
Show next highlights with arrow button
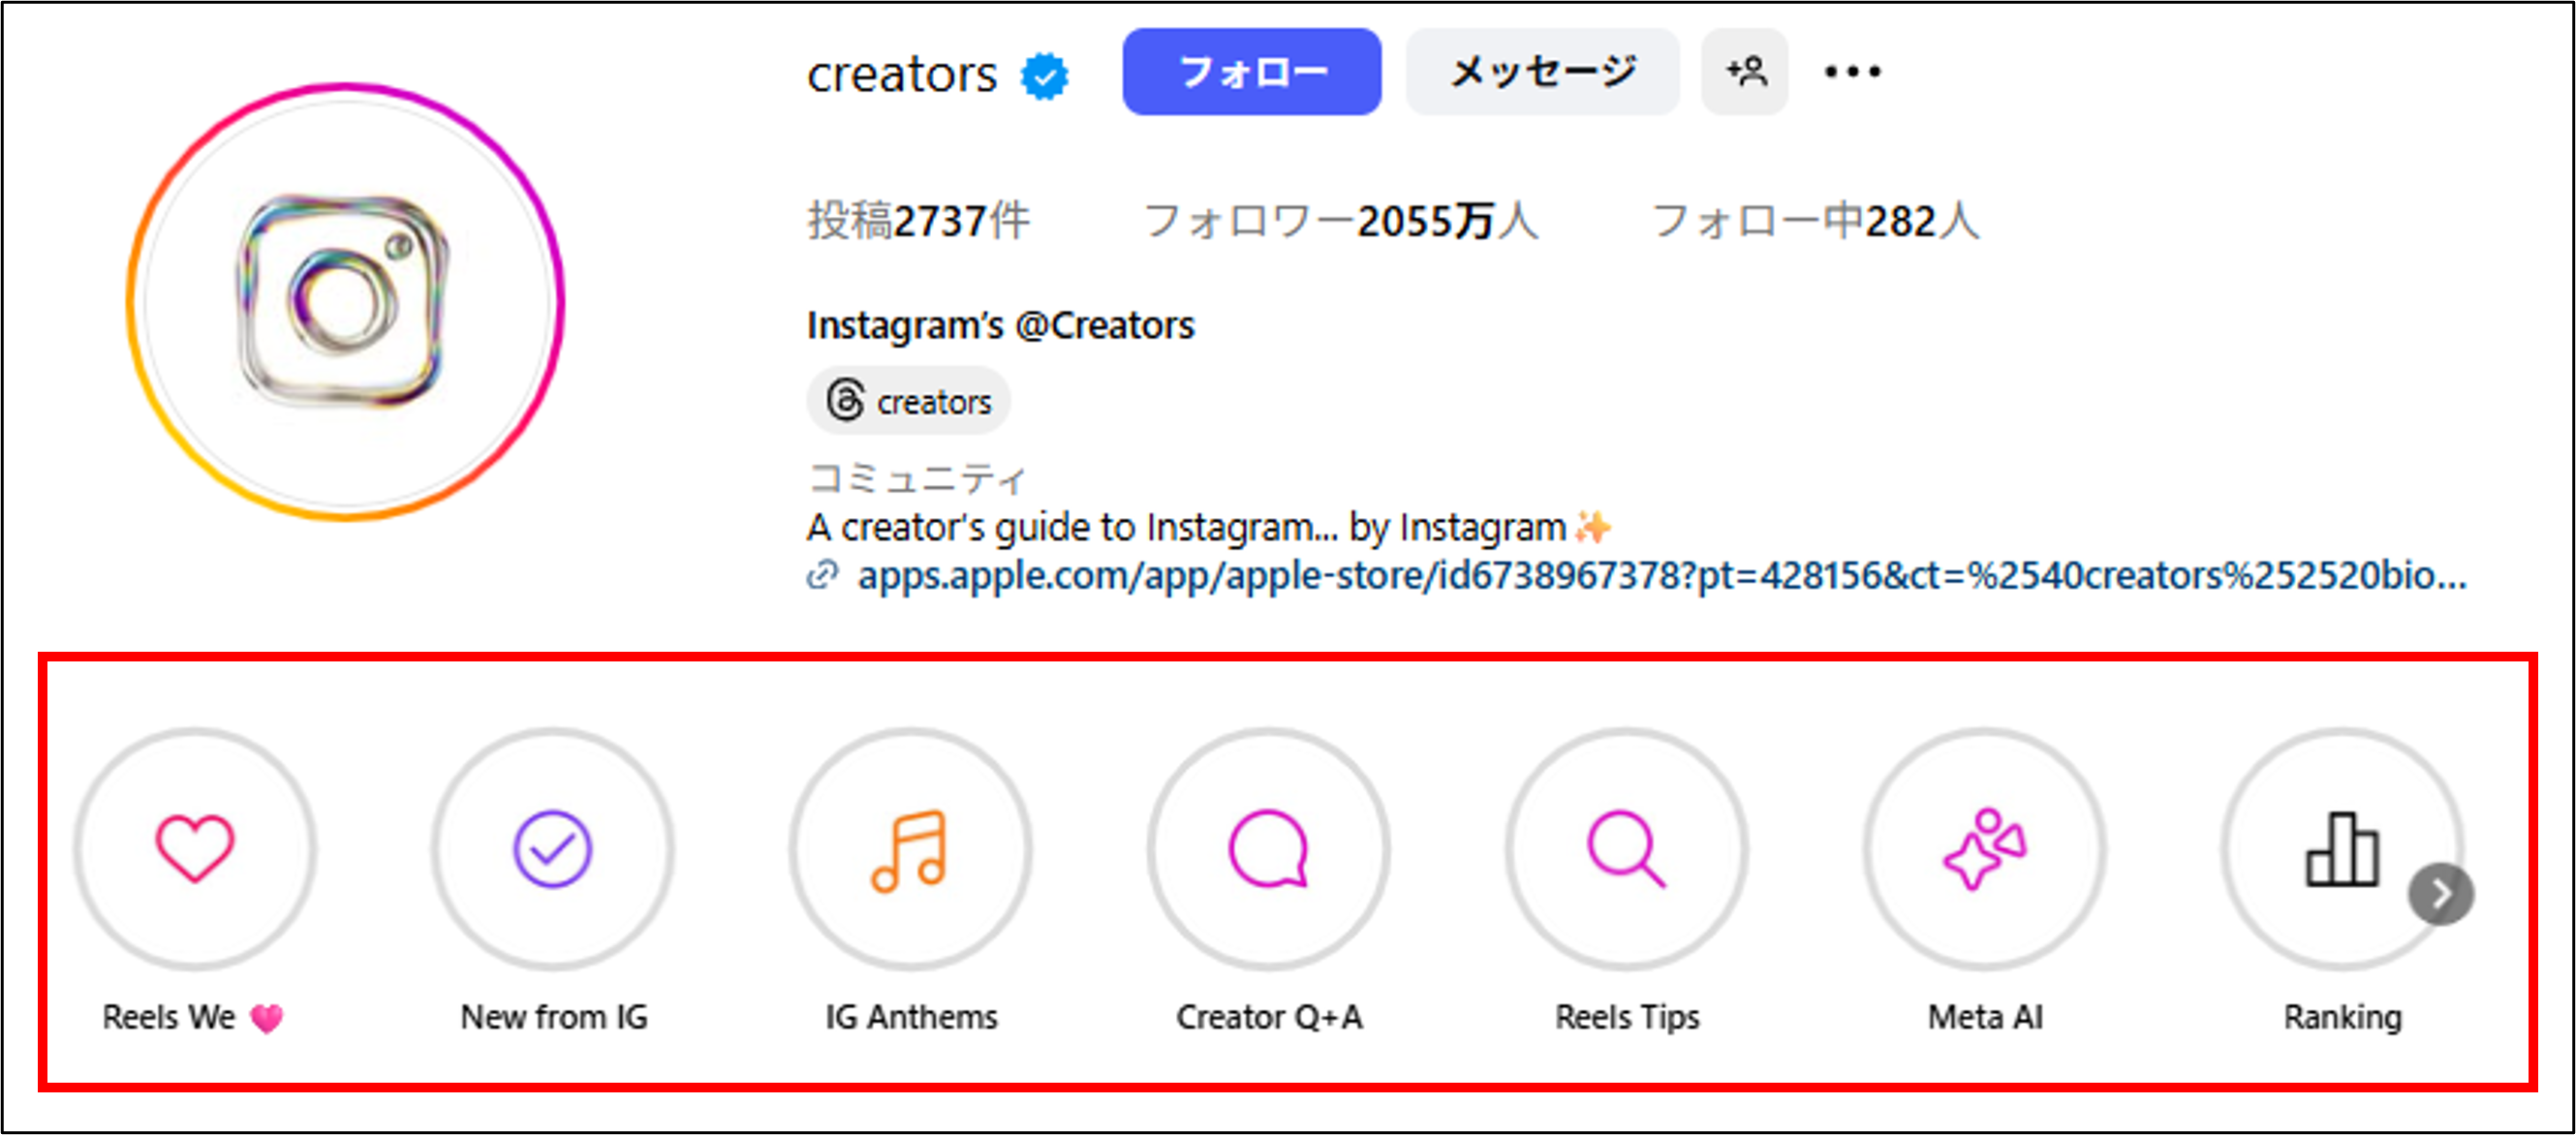pyautogui.click(x=2441, y=894)
